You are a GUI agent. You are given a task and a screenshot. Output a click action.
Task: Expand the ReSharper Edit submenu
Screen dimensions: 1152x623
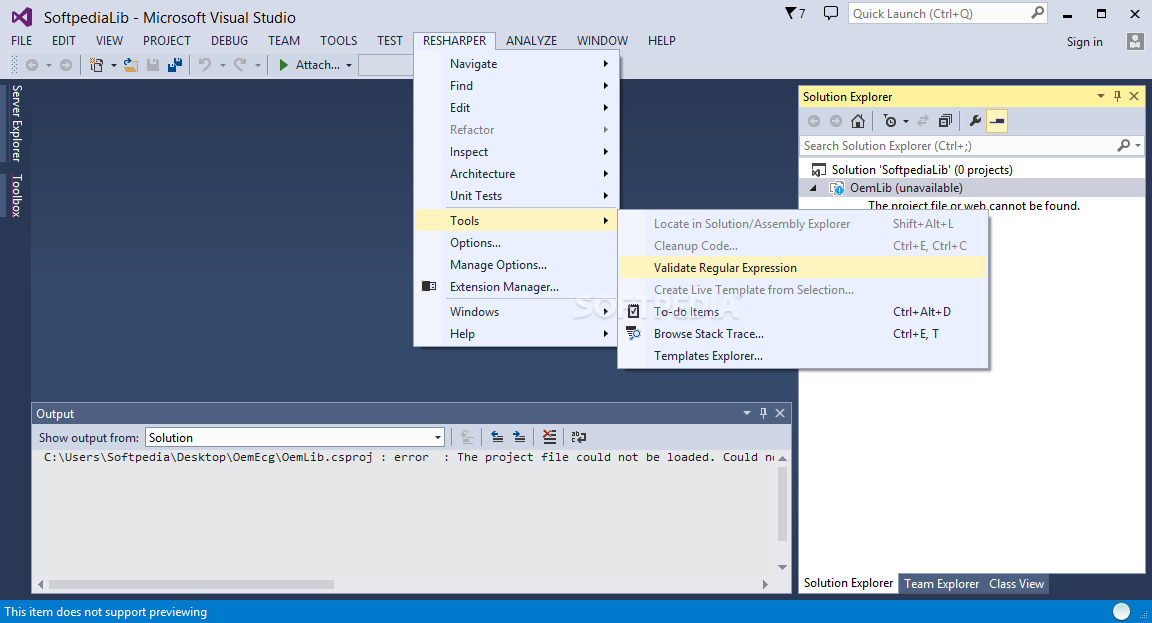click(x=516, y=108)
